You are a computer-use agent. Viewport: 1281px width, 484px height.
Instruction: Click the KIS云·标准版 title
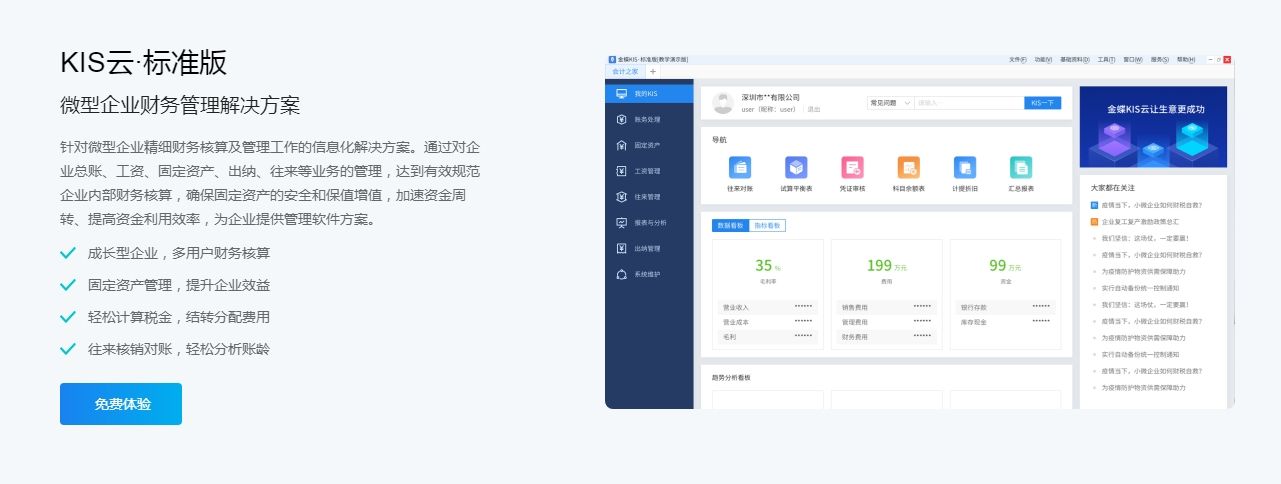(x=143, y=63)
